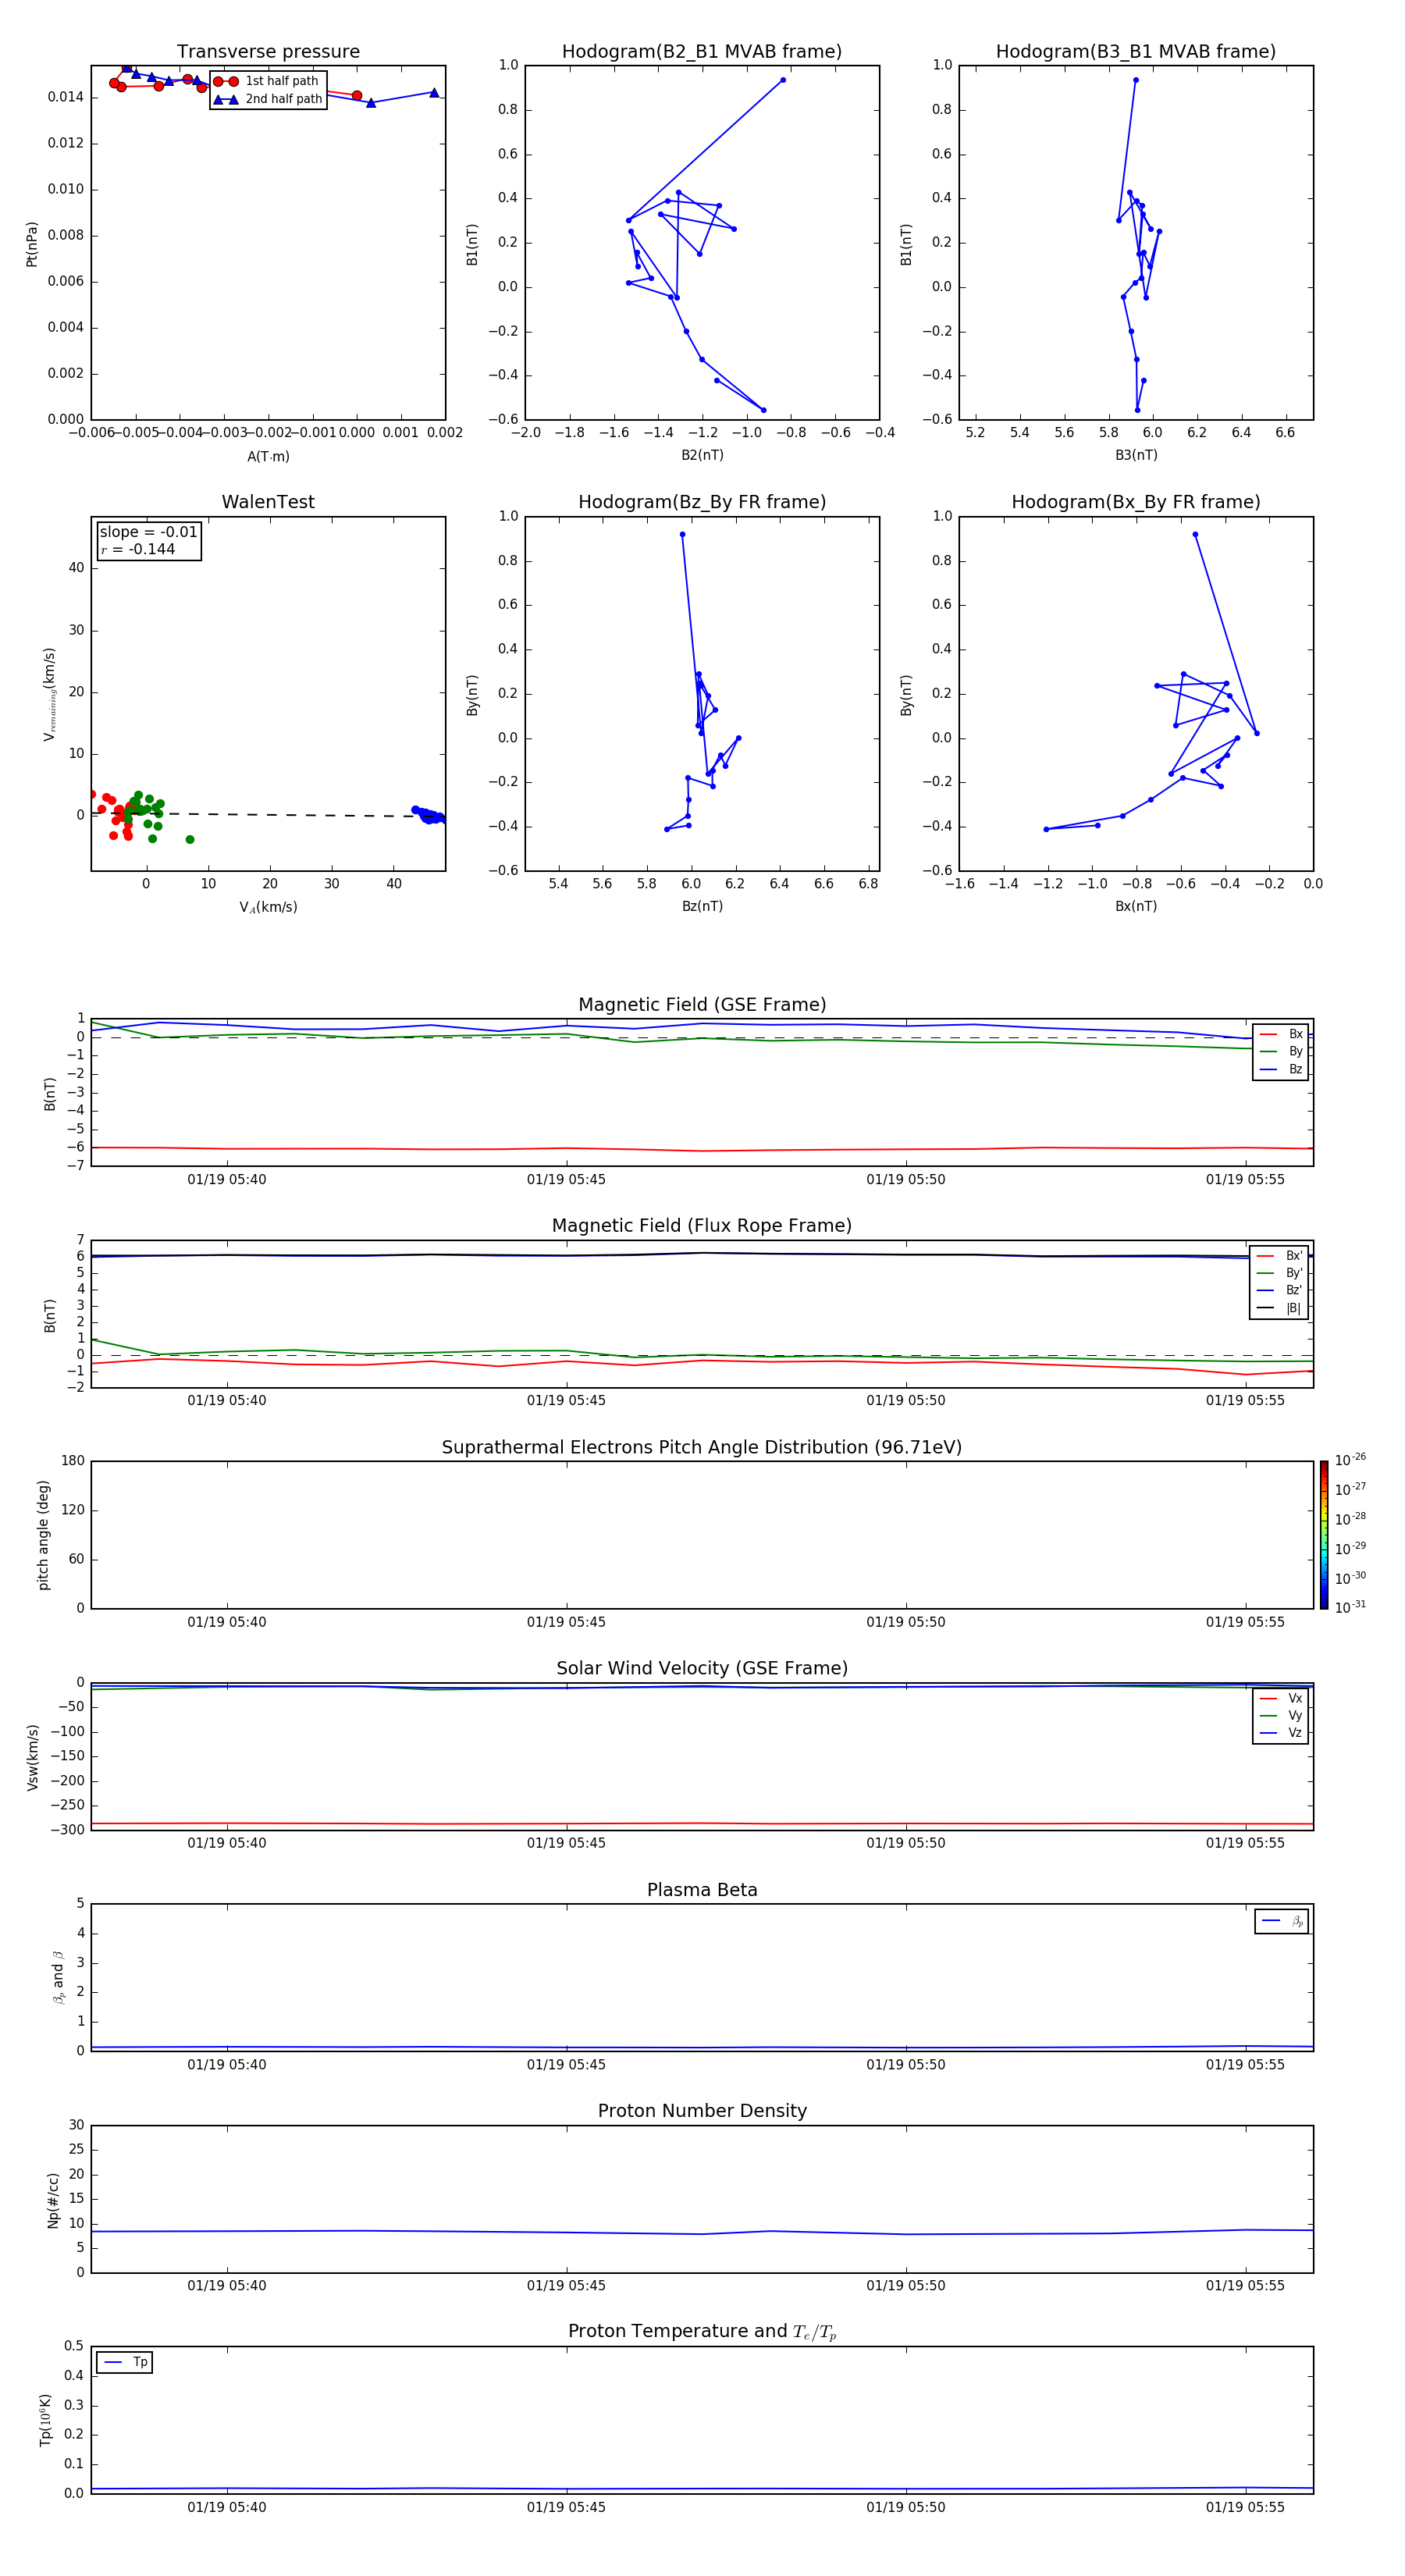Click the 'Hodogram(Bz_By FR frame)' title
Screen dimensions: 1405x2576
pyautogui.click(x=702, y=502)
